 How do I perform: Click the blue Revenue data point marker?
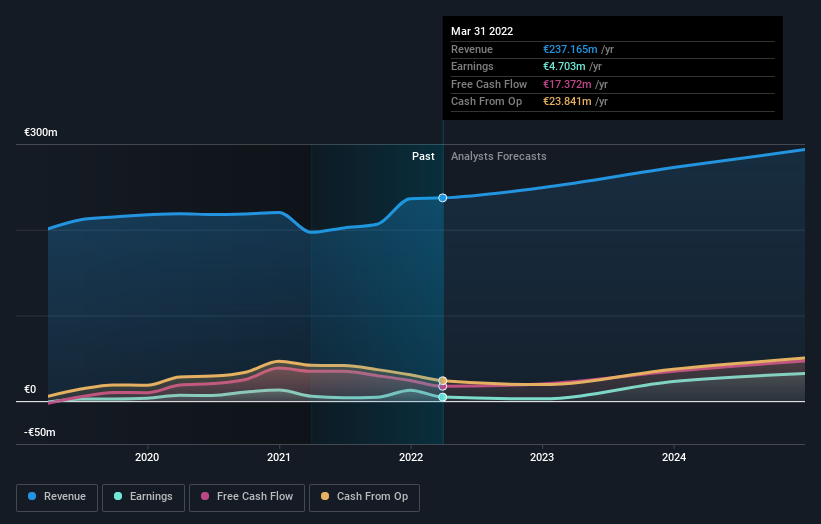pyautogui.click(x=443, y=198)
